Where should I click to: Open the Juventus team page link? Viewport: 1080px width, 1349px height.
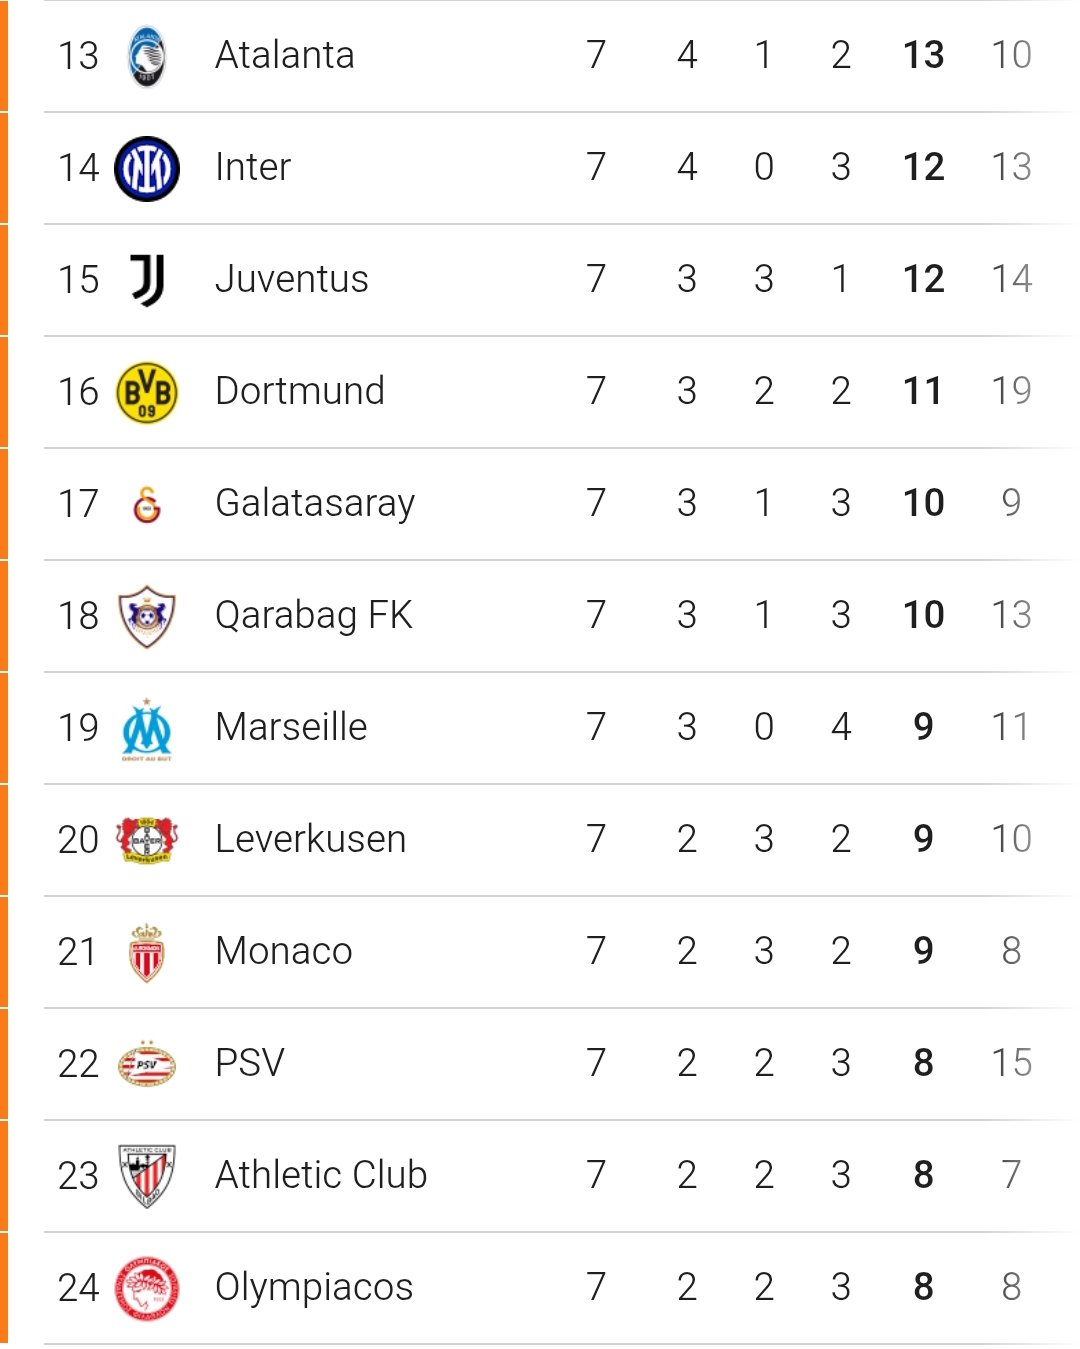pyautogui.click(x=292, y=279)
